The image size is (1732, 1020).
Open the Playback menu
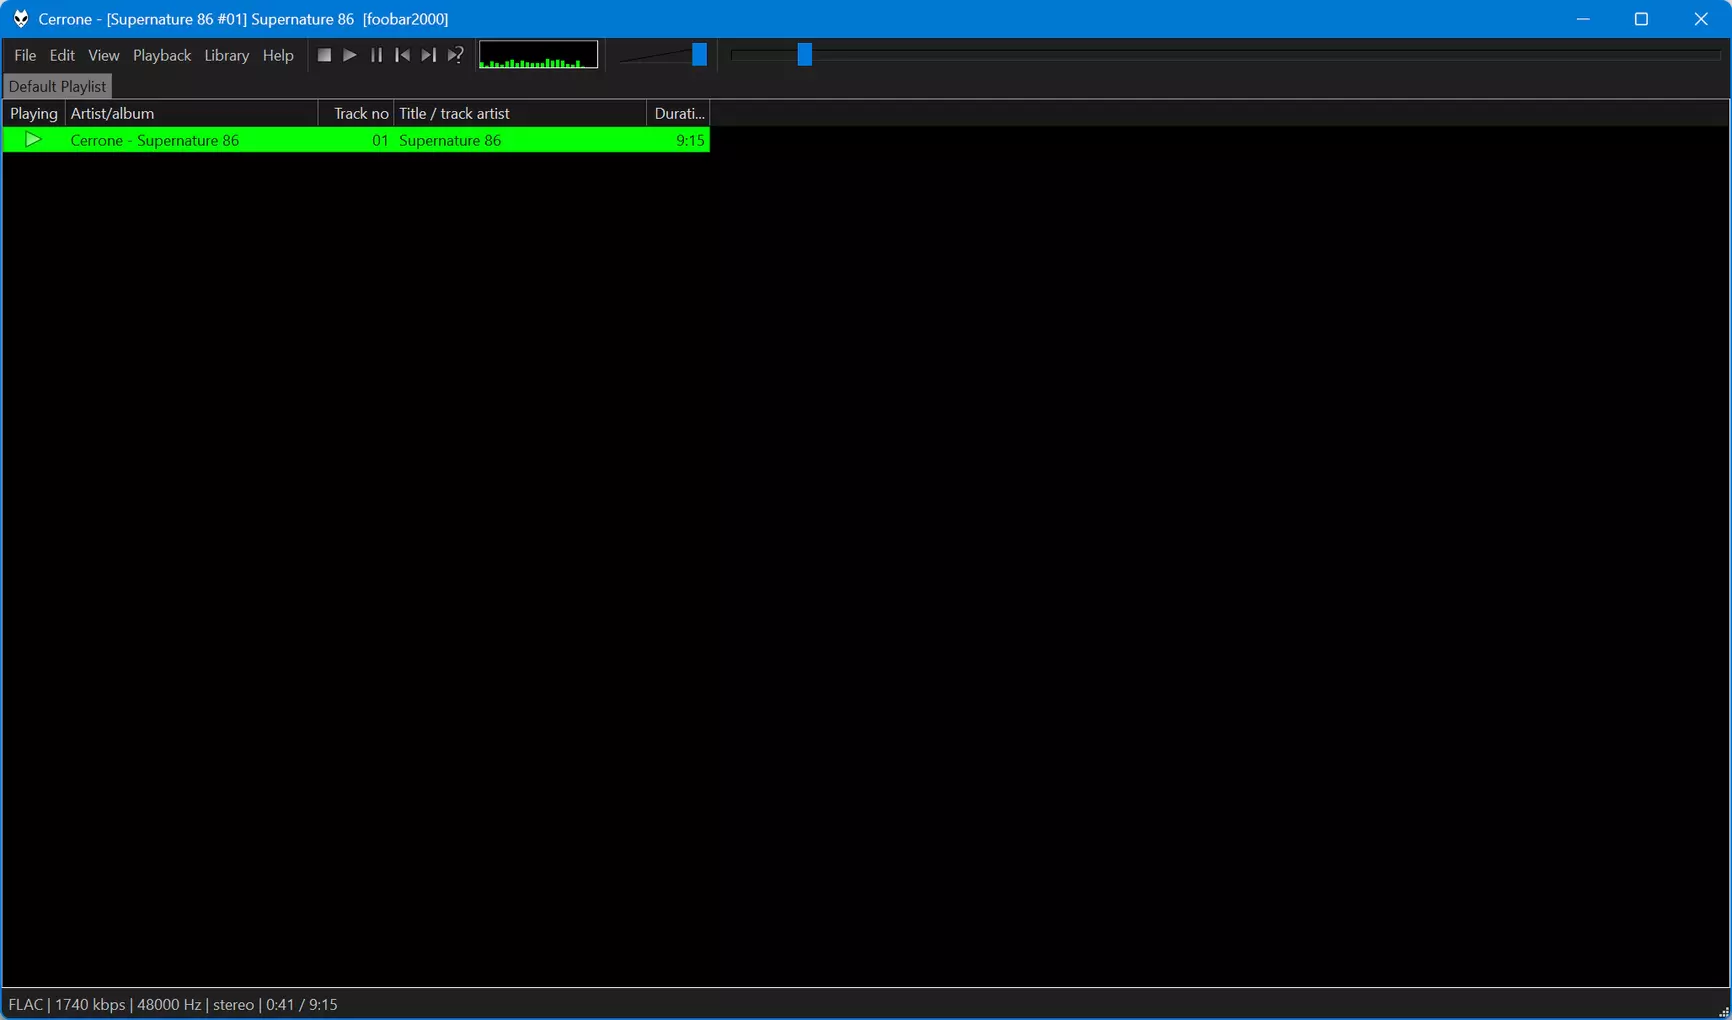point(162,55)
